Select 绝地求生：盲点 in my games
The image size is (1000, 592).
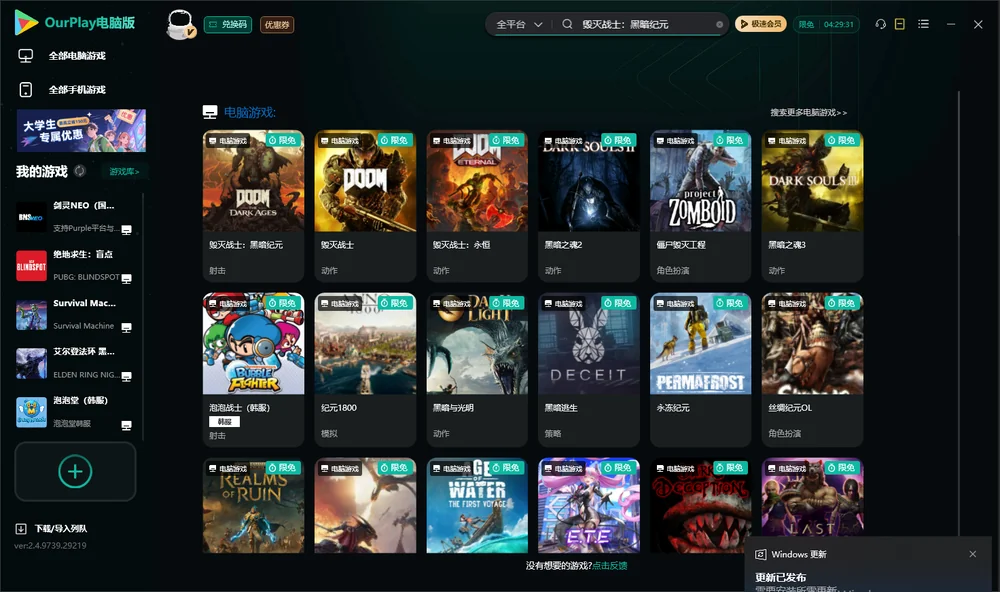tap(74, 265)
